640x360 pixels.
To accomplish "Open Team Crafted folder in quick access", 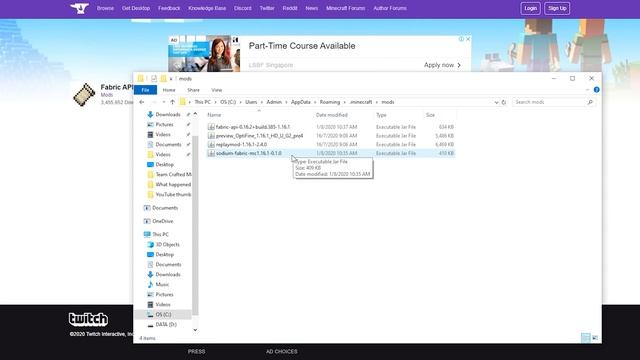I will click(x=169, y=174).
